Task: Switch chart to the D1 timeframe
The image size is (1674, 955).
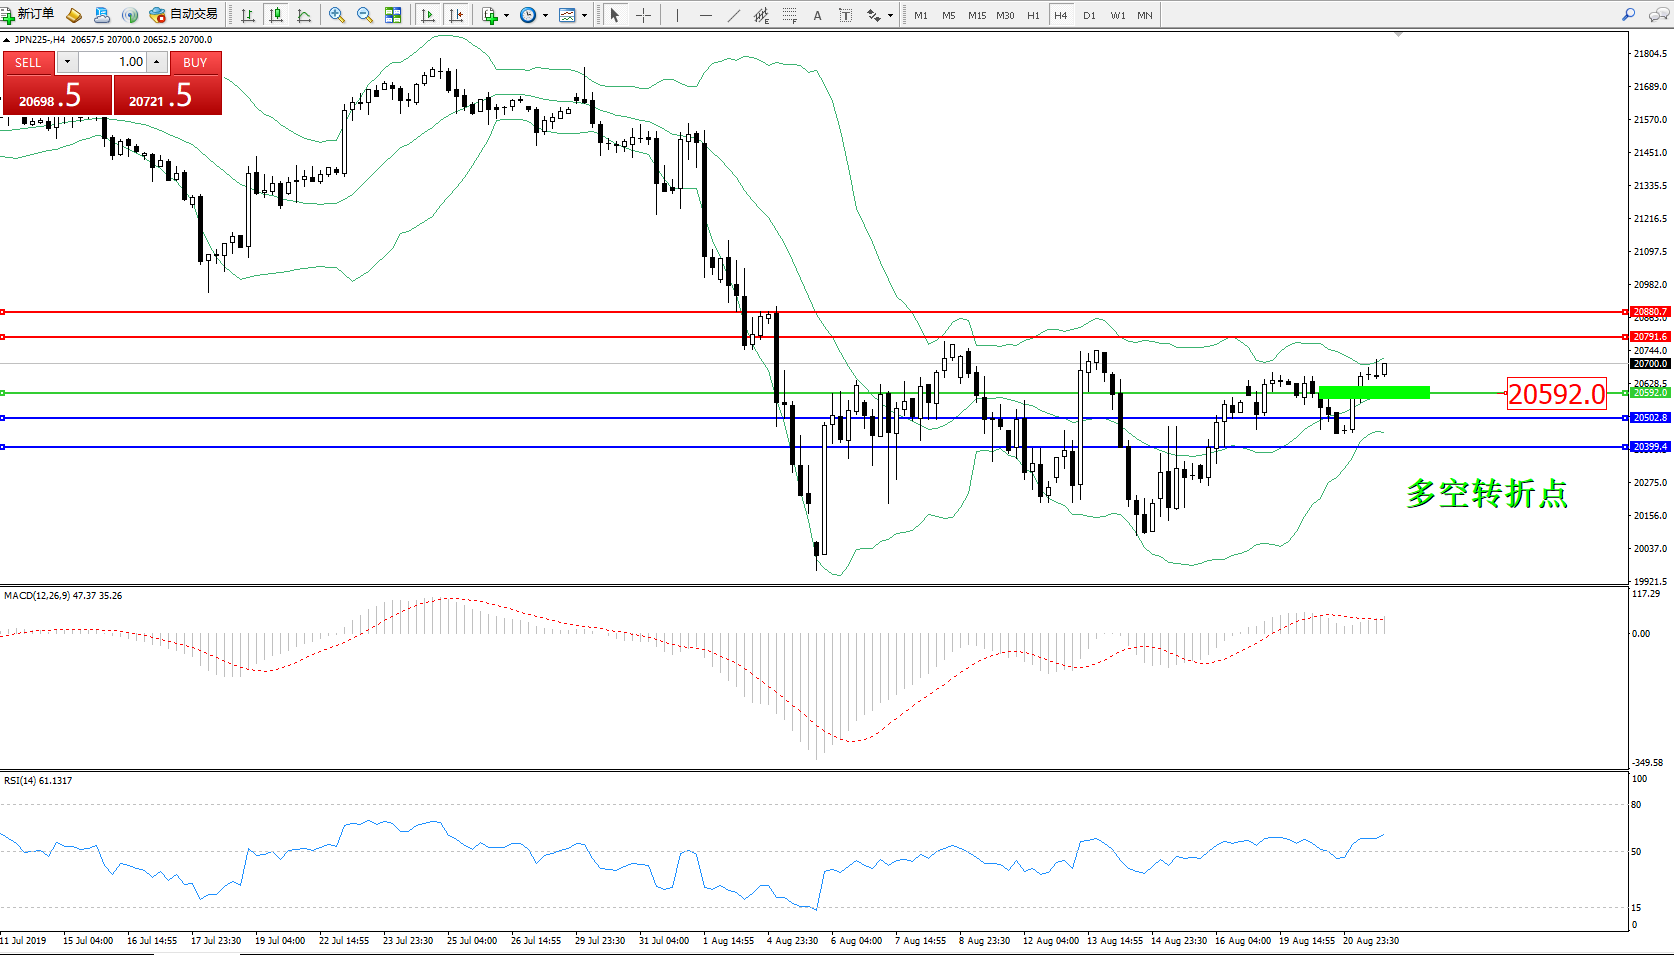Action: click(x=1089, y=15)
